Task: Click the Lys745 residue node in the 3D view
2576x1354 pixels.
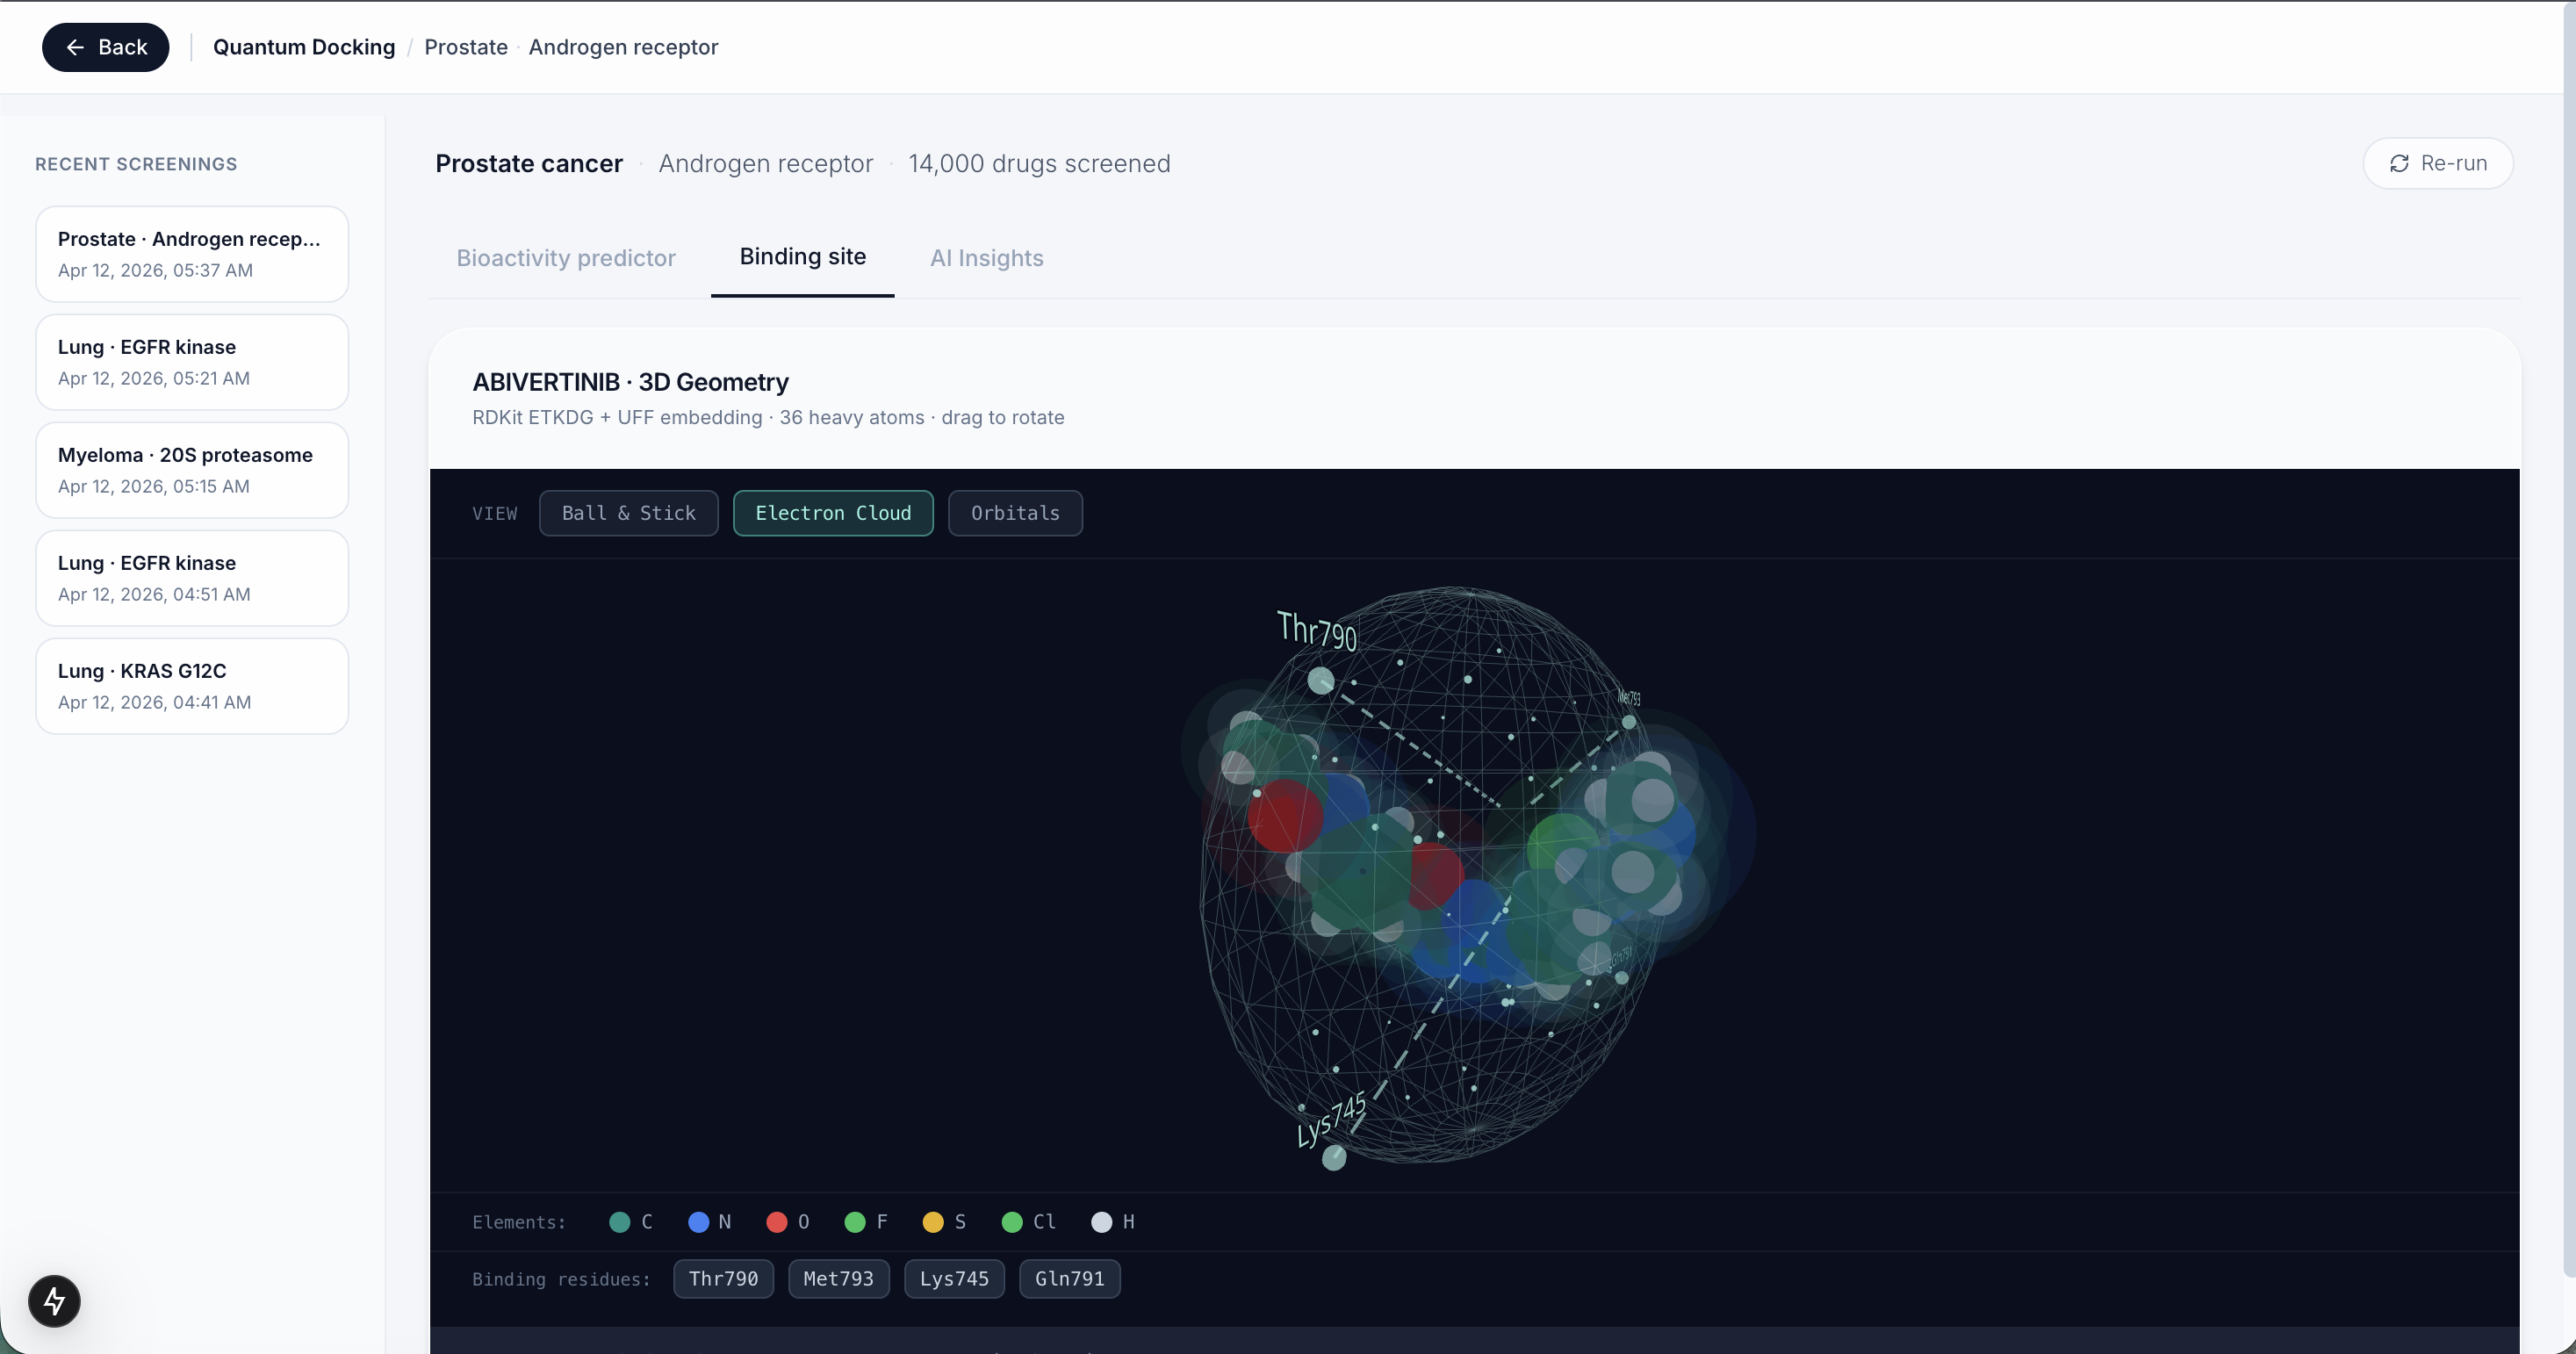Action: (x=1333, y=1158)
